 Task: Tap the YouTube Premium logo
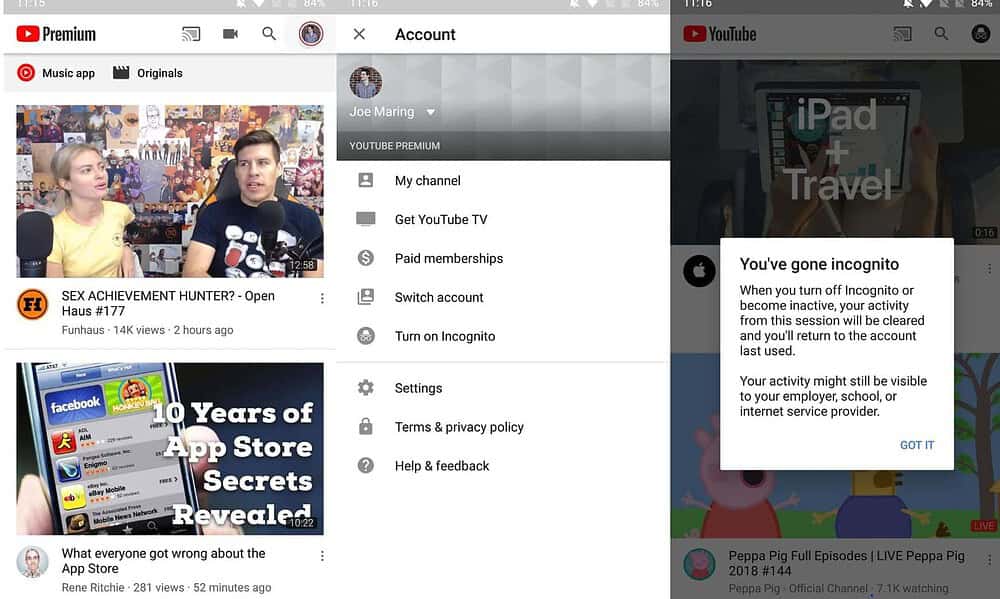pos(56,34)
